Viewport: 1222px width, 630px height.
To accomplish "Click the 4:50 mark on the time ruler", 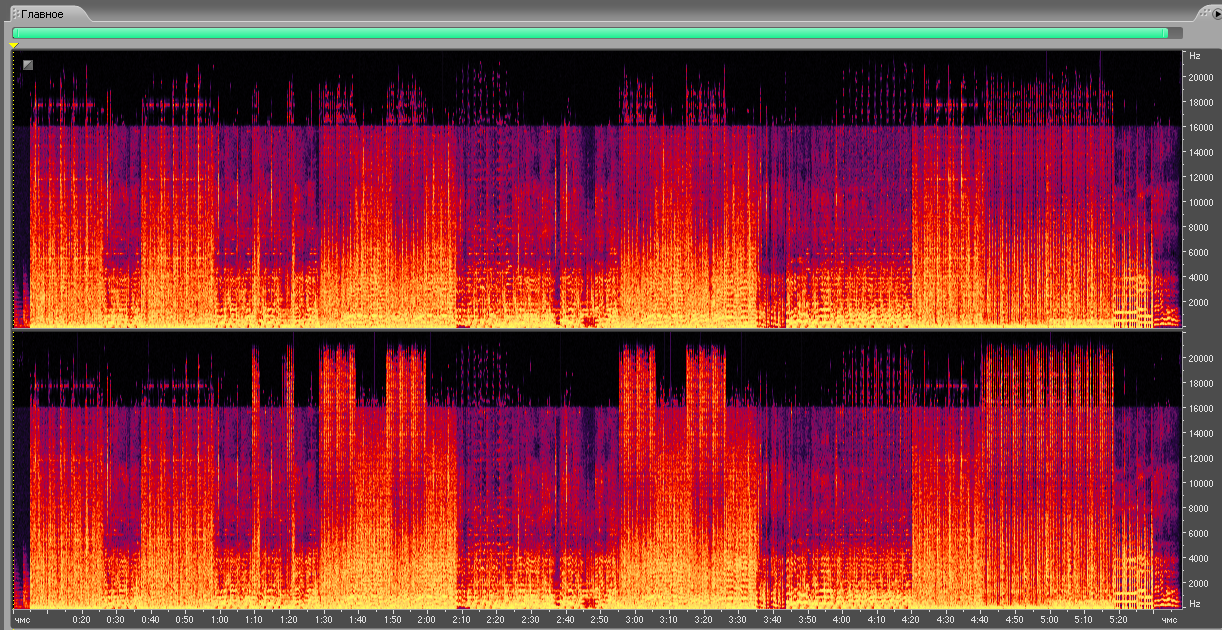I will tap(1014, 620).
